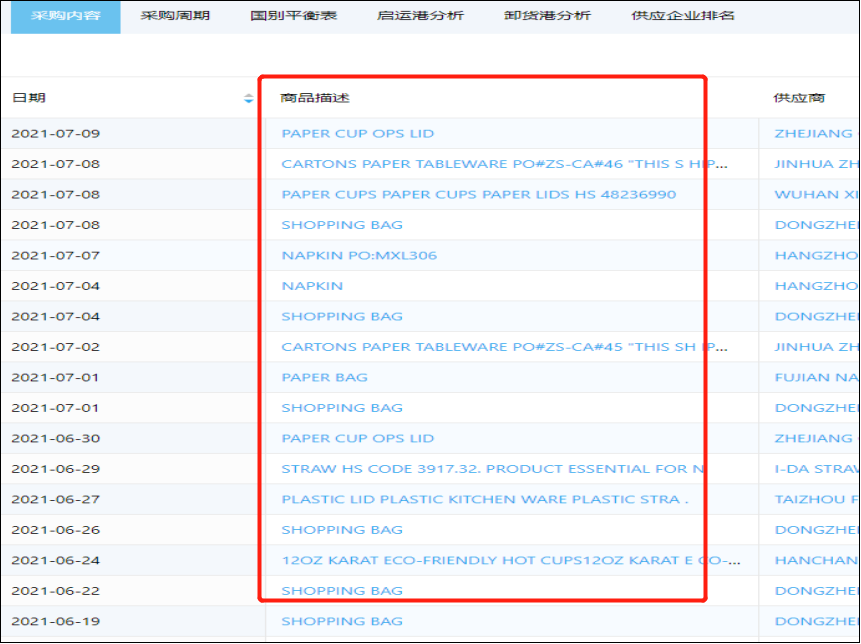This screenshot has height=644, width=861.
Task: Open the HANGZHO supplier in the 2021-07-04 row
Action: click(x=817, y=286)
